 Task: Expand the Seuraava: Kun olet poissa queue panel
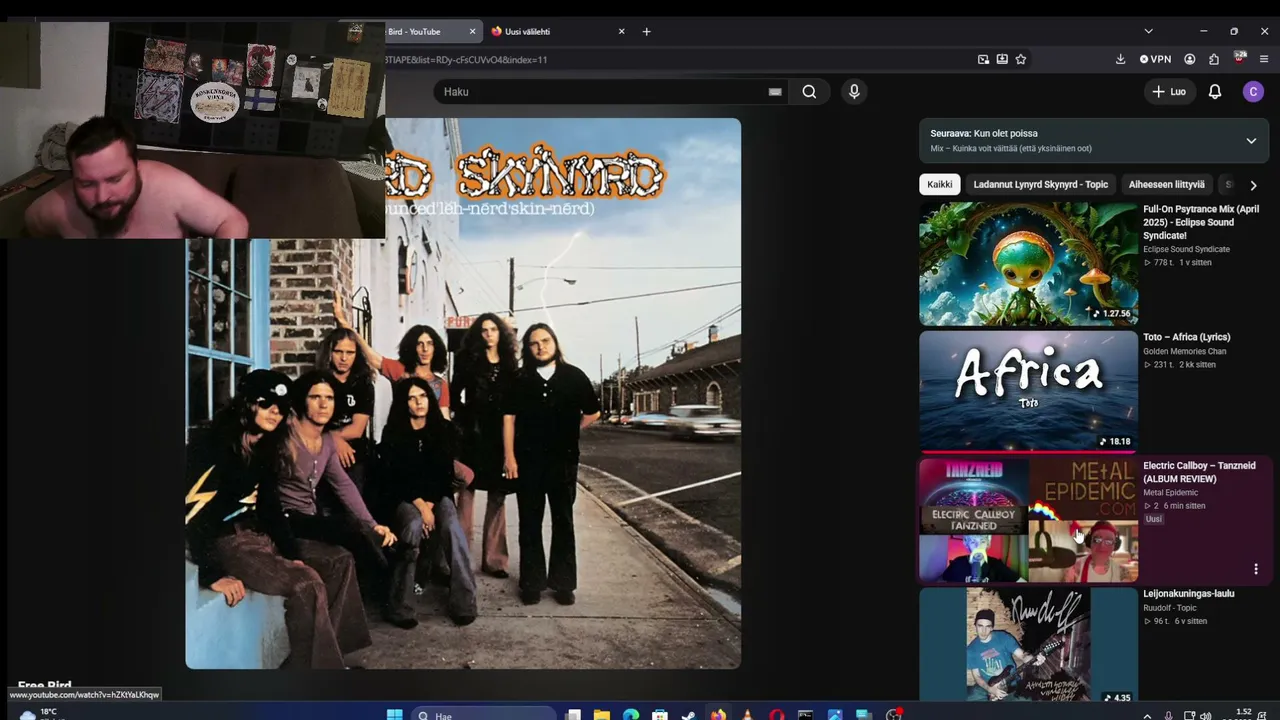point(1251,141)
